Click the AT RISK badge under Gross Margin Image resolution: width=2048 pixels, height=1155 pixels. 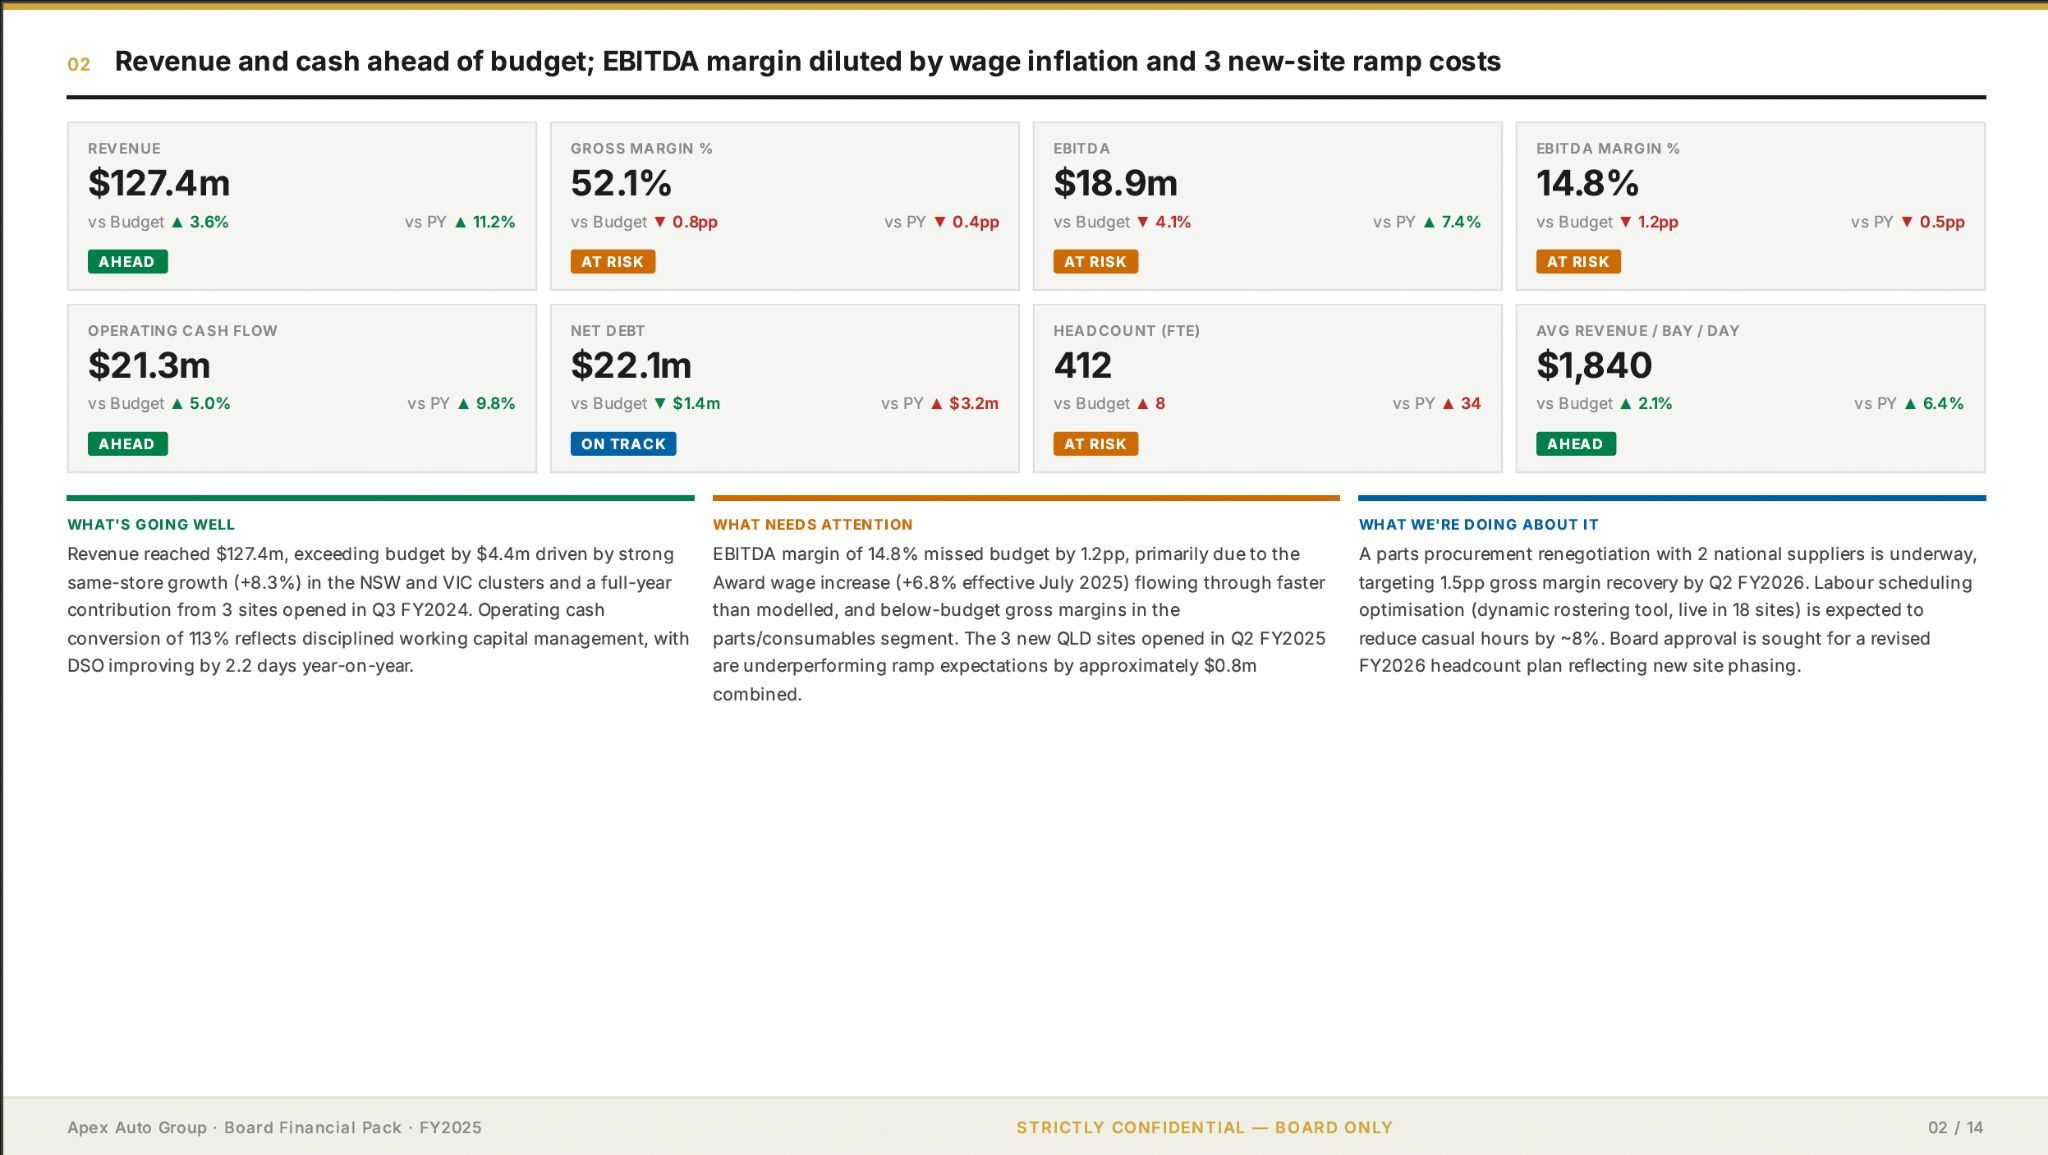pos(613,262)
